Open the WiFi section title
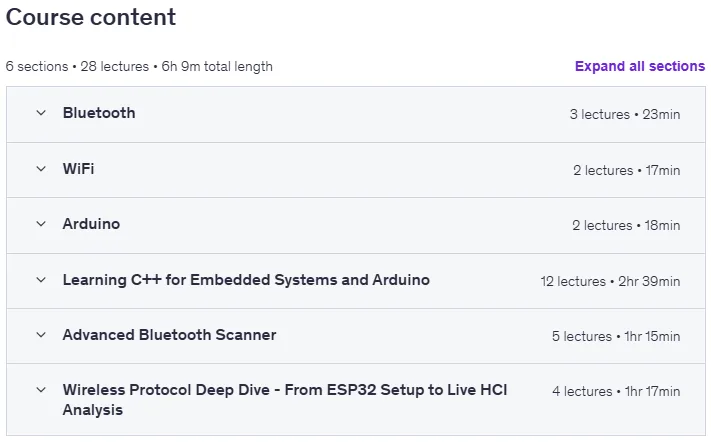711x442 pixels. (x=78, y=169)
